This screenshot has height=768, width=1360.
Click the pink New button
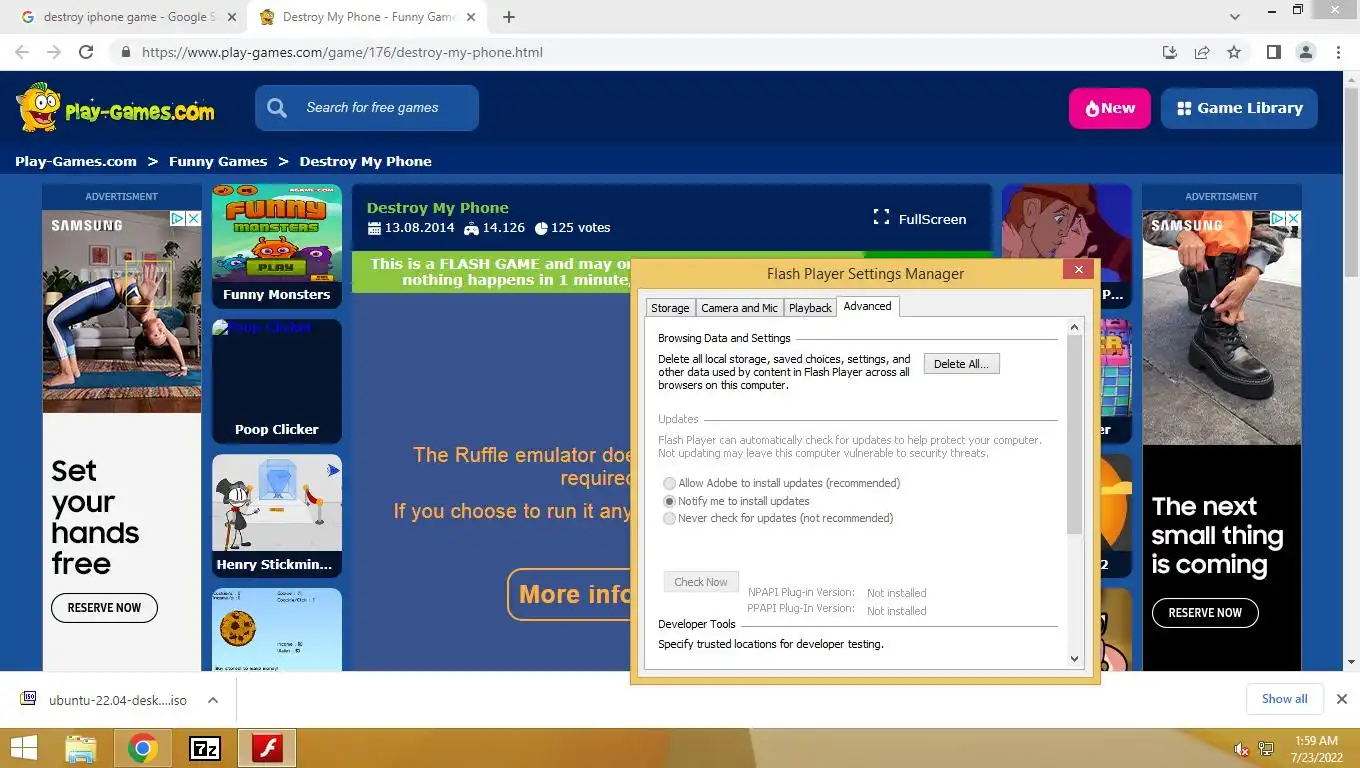pos(1110,108)
